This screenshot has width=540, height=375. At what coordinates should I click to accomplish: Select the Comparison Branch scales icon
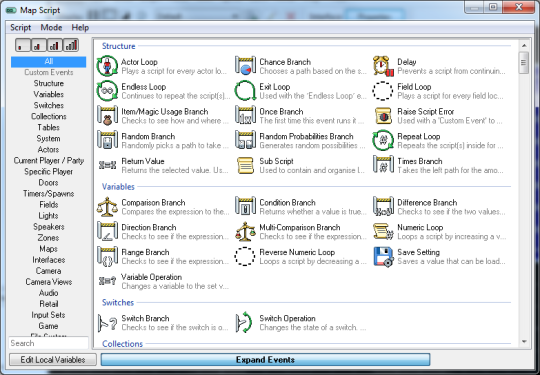(x=107, y=207)
